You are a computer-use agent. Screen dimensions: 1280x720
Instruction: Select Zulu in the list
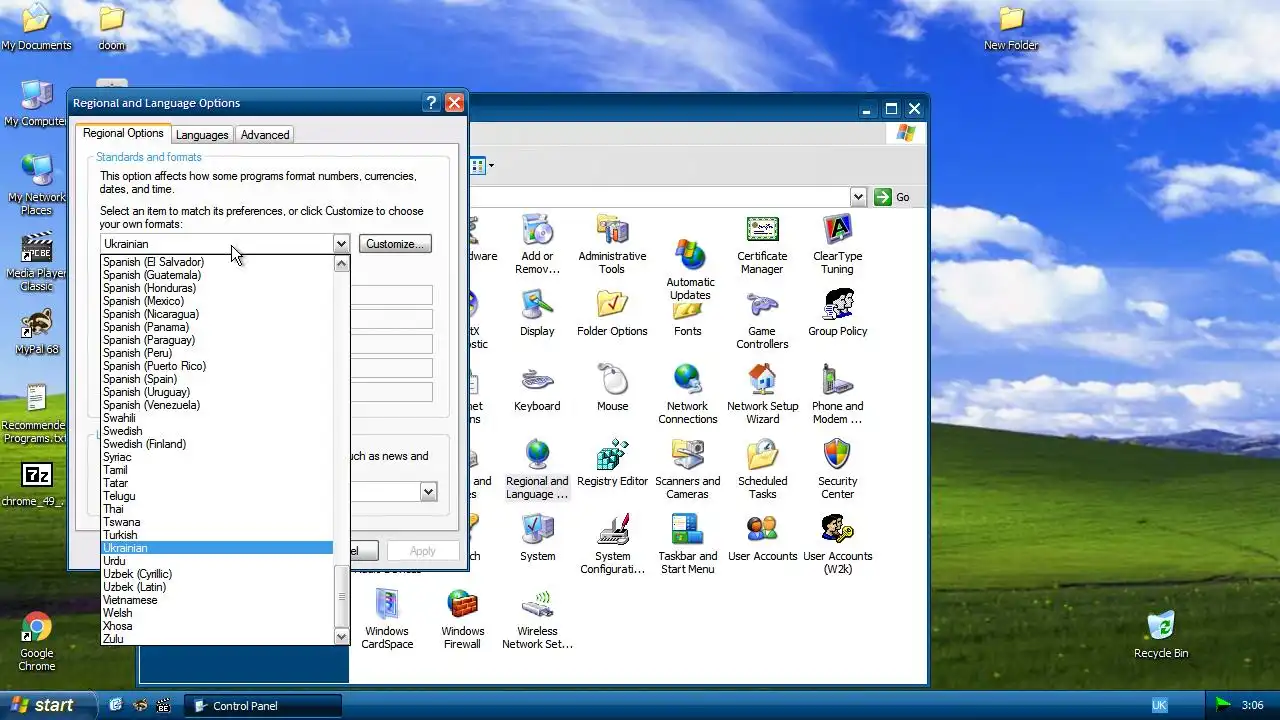coord(217,639)
